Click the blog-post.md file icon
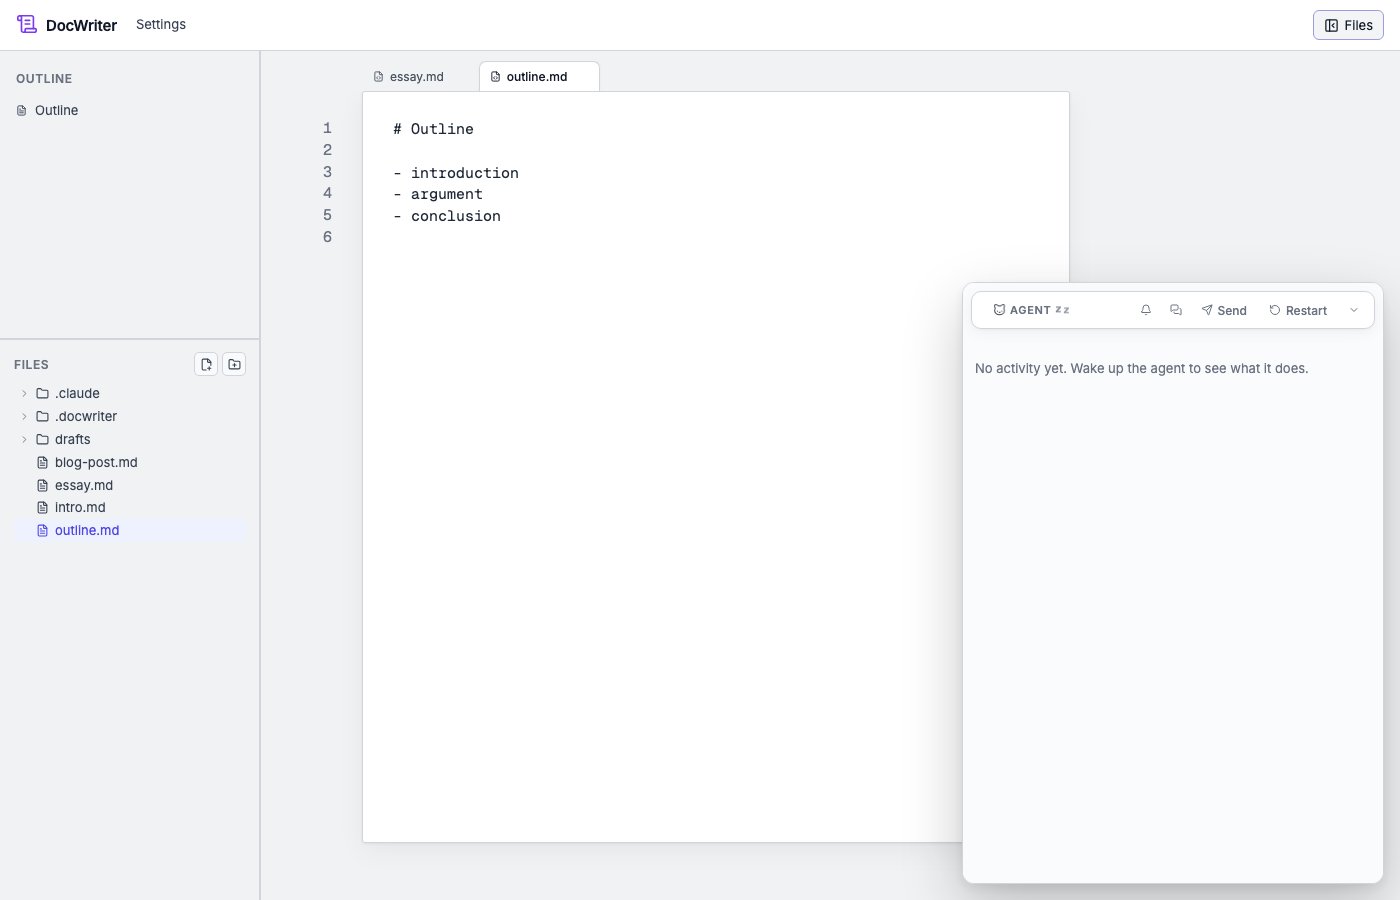 42,462
